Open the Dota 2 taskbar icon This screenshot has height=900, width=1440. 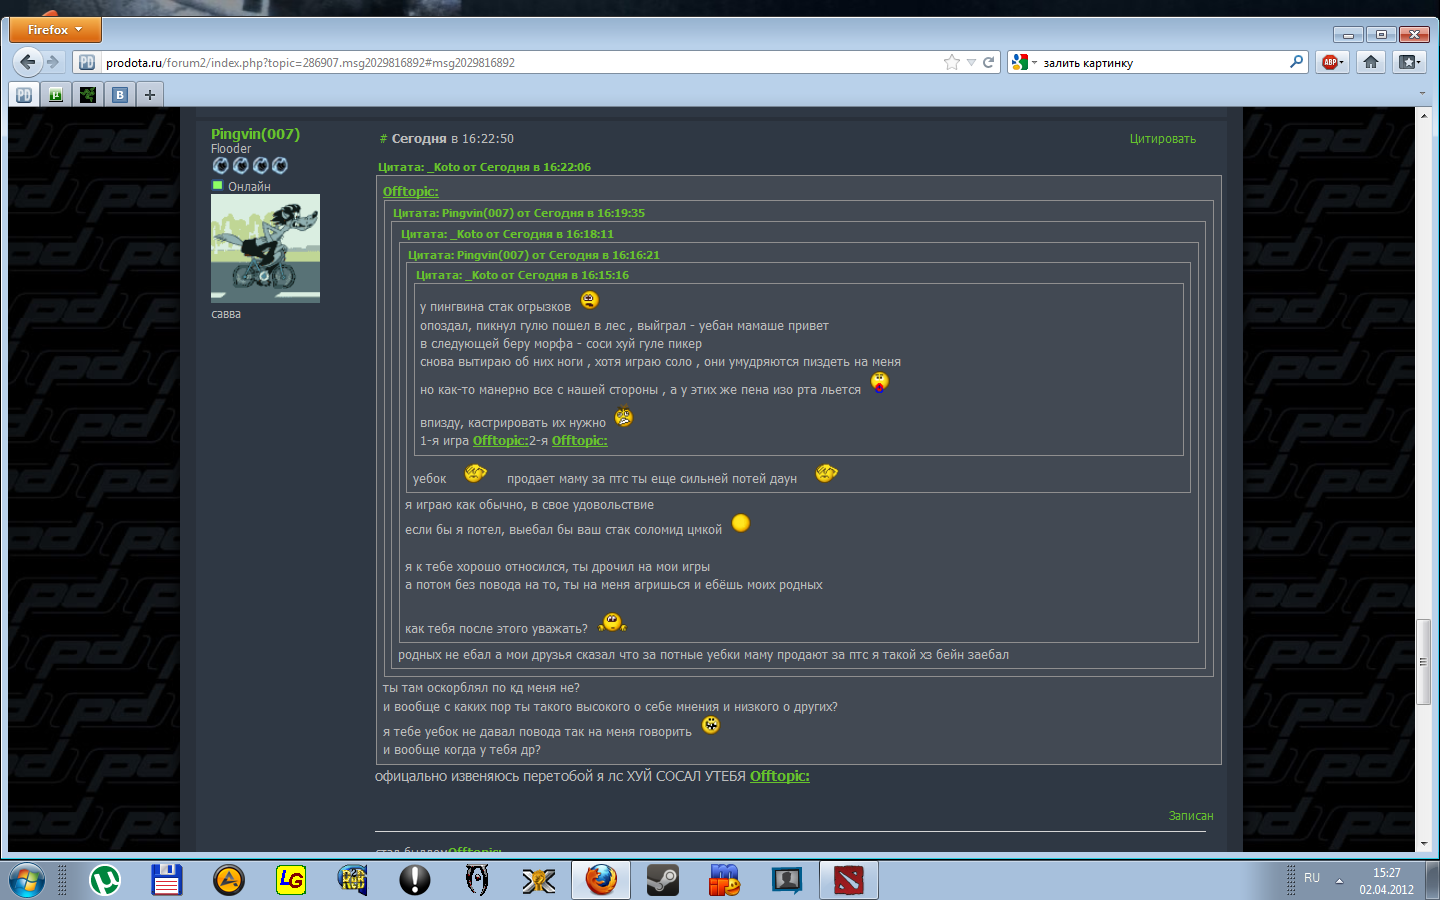pos(849,880)
